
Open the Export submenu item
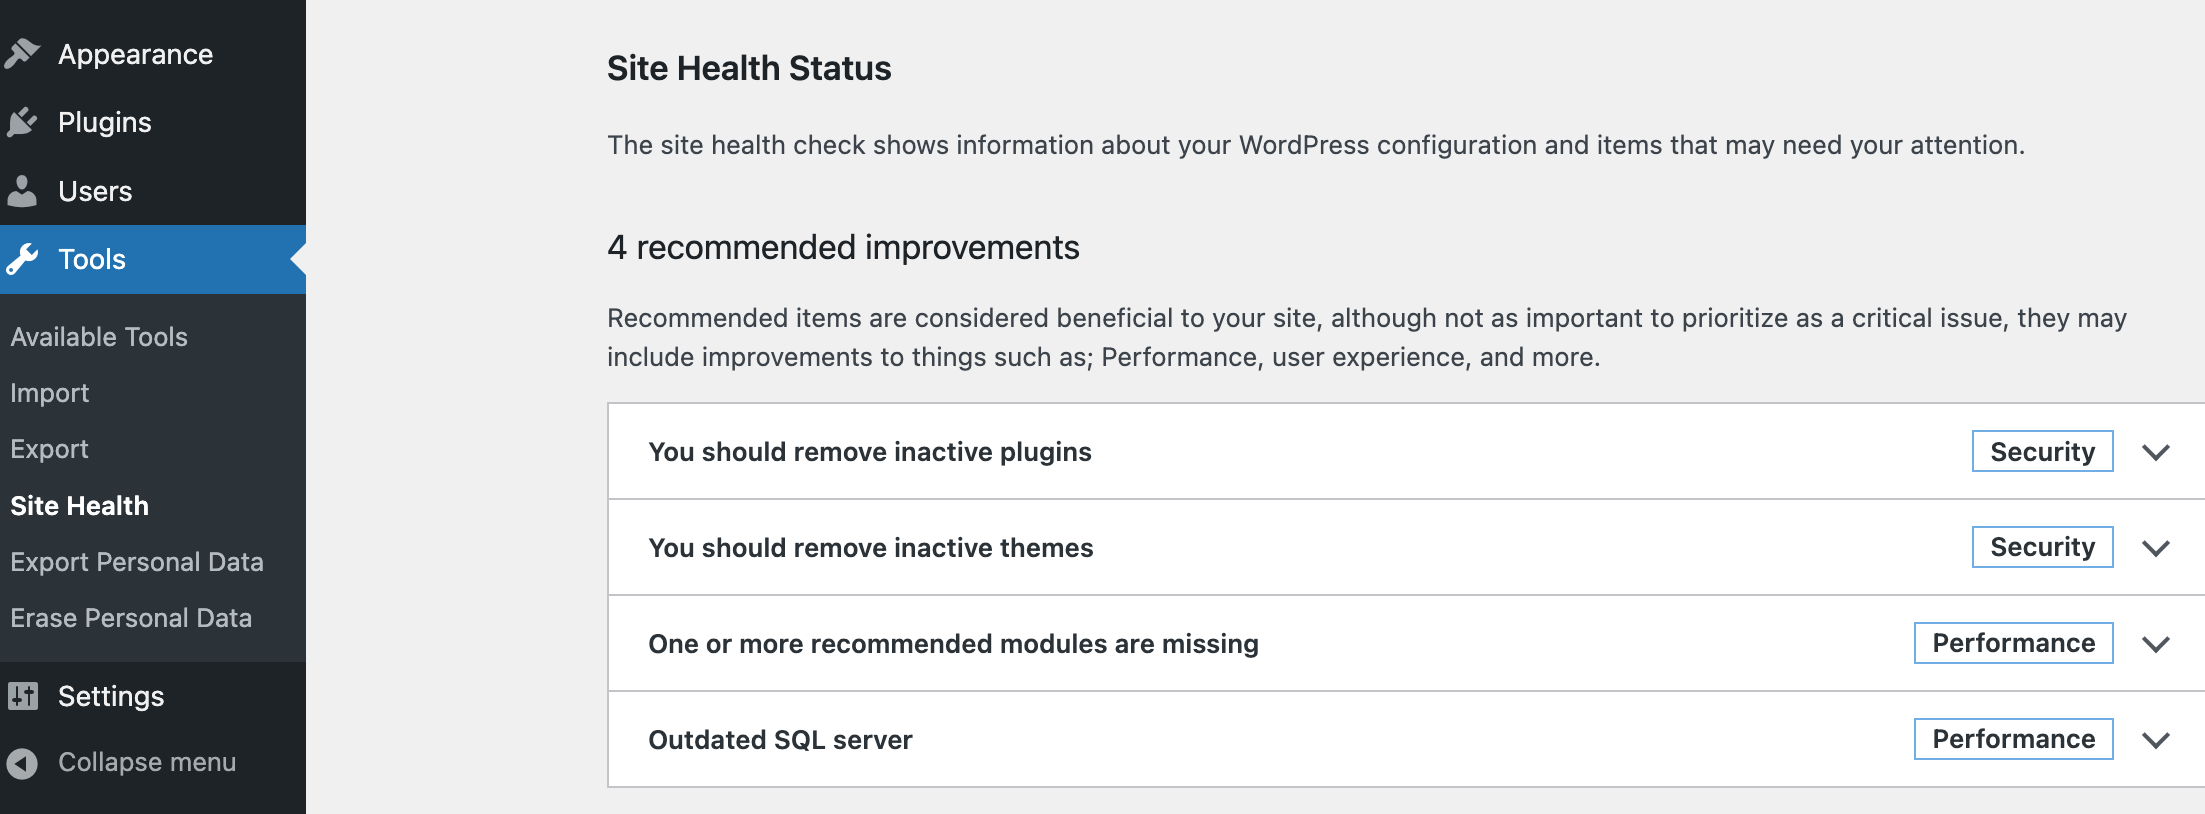click(50, 449)
